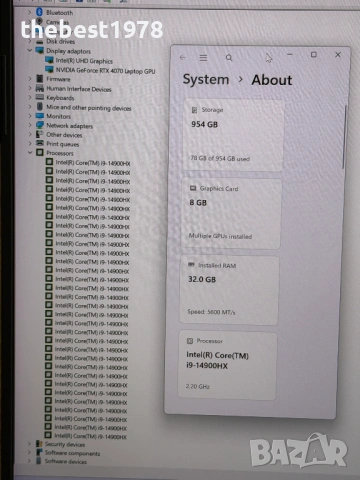Expand the Software devices chevron
Image resolution: width=360 pixels, height=480 pixels.
(x=29, y=461)
